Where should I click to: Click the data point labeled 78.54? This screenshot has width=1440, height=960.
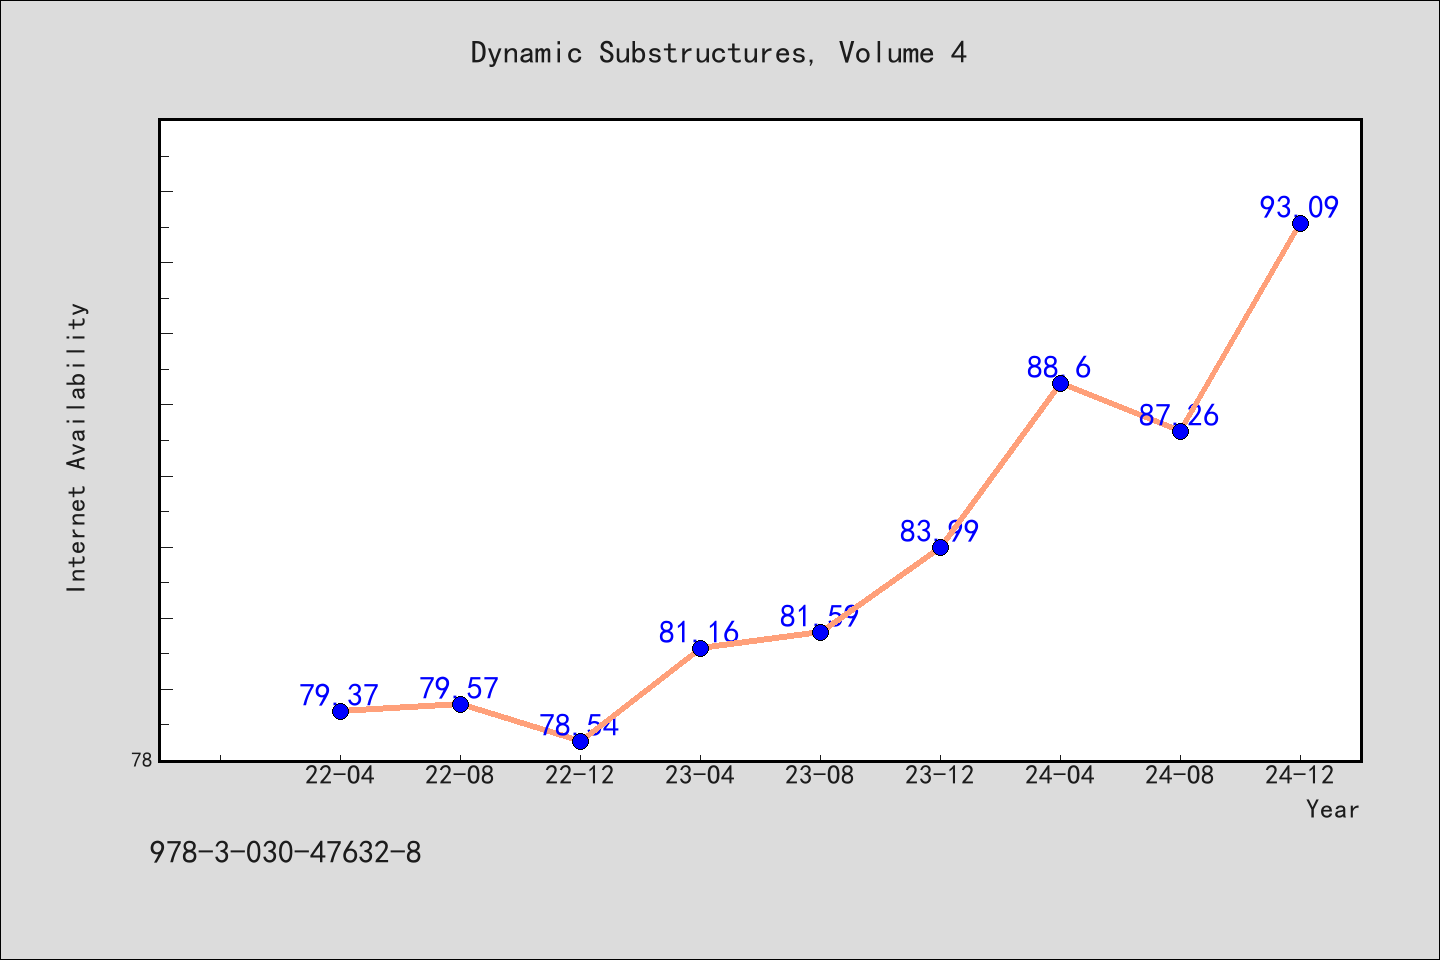tap(580, 741)
